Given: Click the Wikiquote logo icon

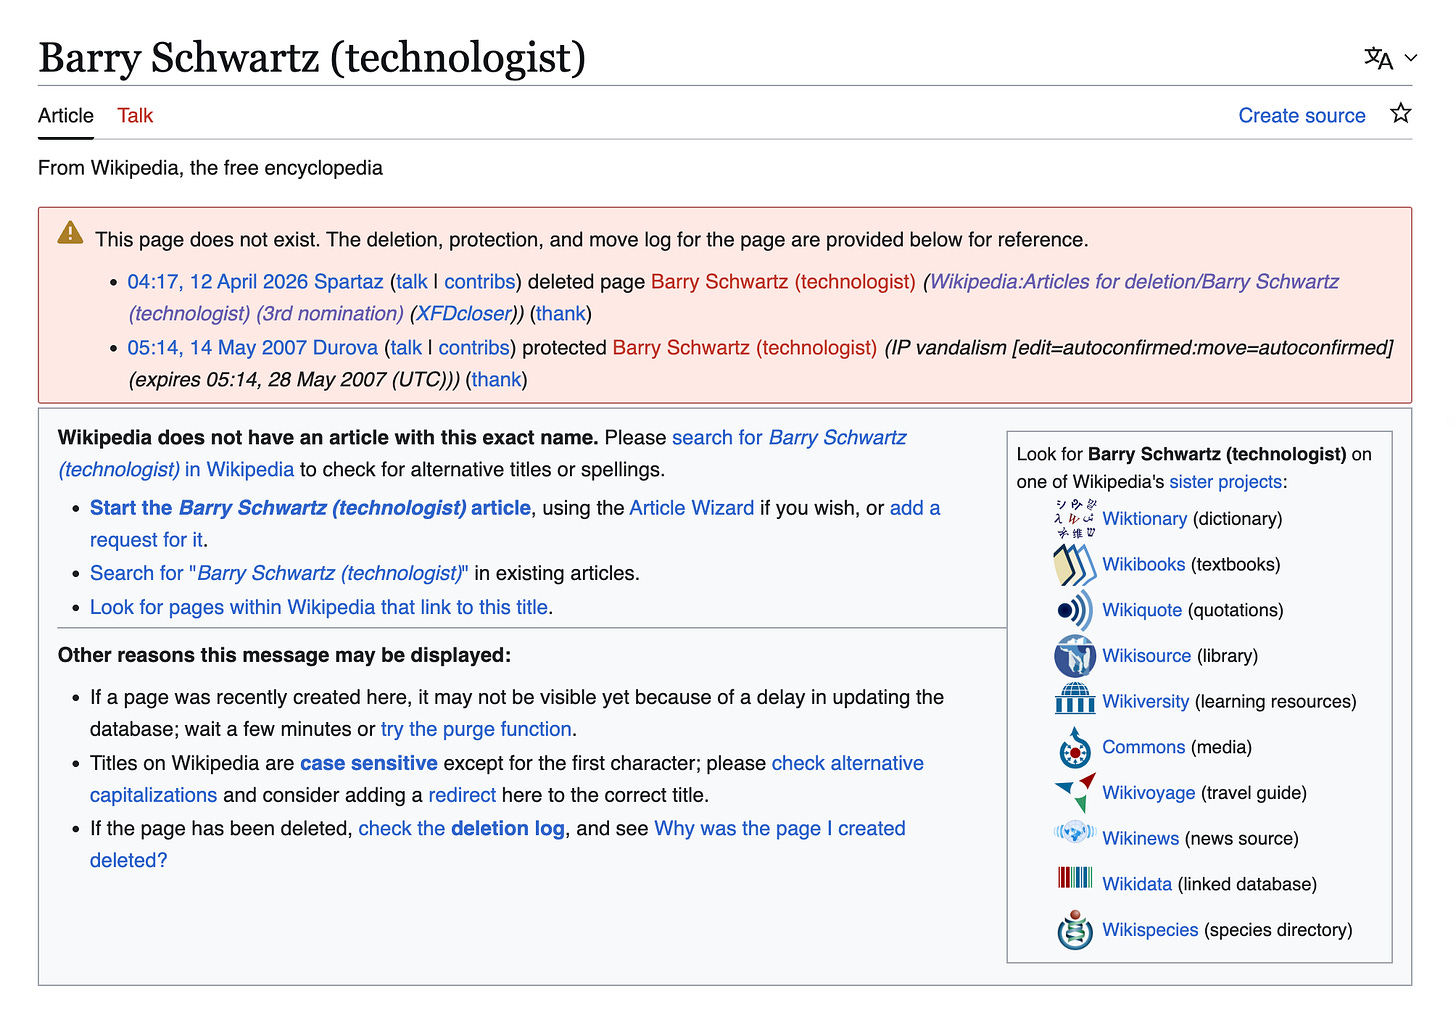Looking at the screenshot, I should 1075,610.
